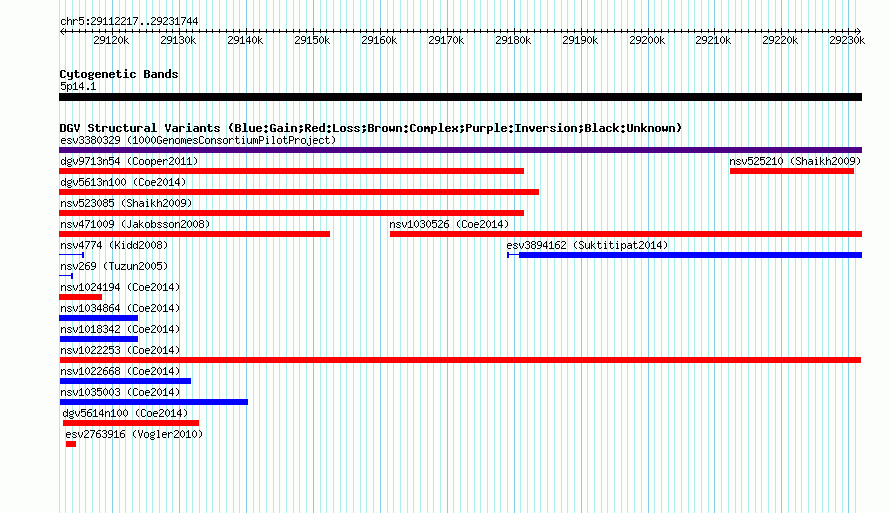Screen dimensions: 890x513
Task: Click the nsv269 small blue glyph
Action: click(x=66, y=276)
